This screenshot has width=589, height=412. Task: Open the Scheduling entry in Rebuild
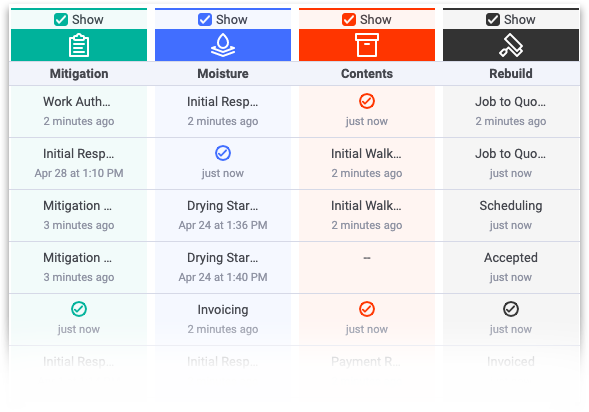point(511,205)
